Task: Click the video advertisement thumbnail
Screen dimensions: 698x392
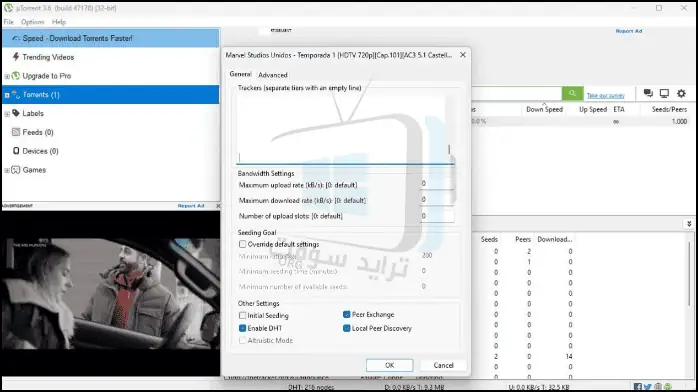Action: [x=110, y=294]
